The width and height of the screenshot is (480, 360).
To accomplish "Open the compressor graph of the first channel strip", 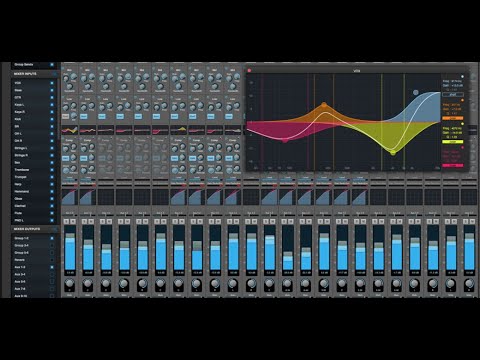I will [x=70, y=197].
